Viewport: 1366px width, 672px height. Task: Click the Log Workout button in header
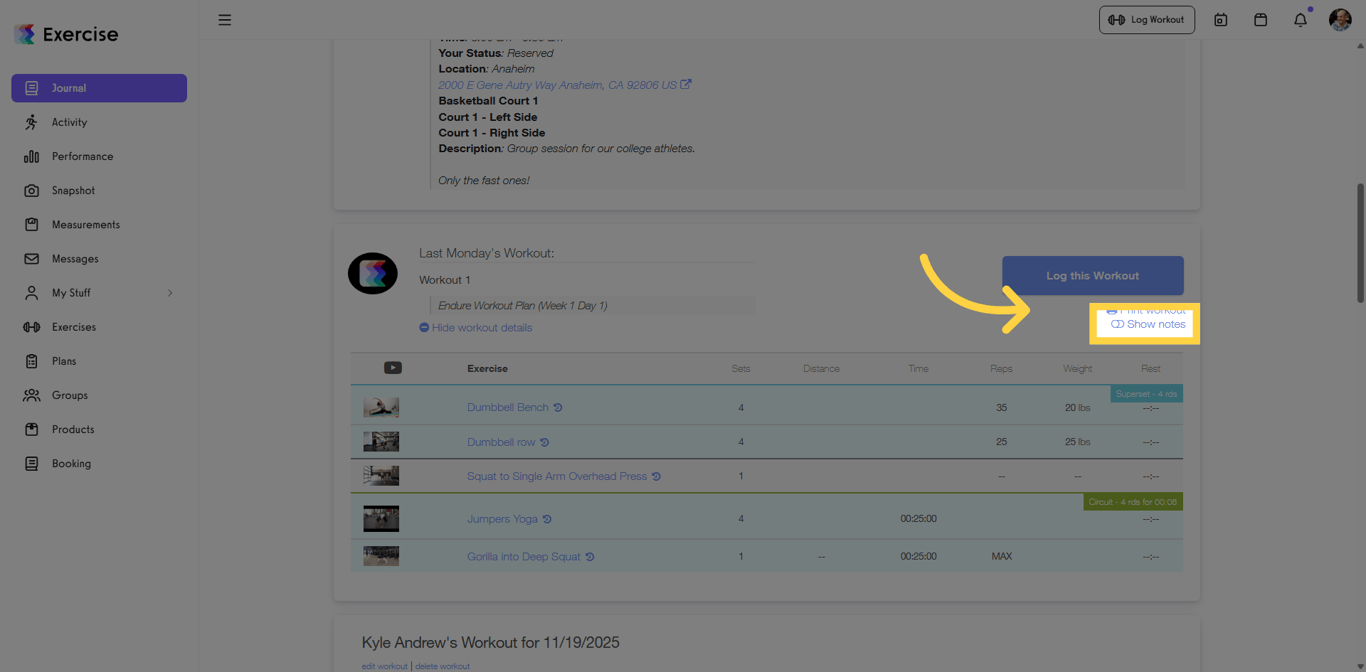click(1146, 20)
